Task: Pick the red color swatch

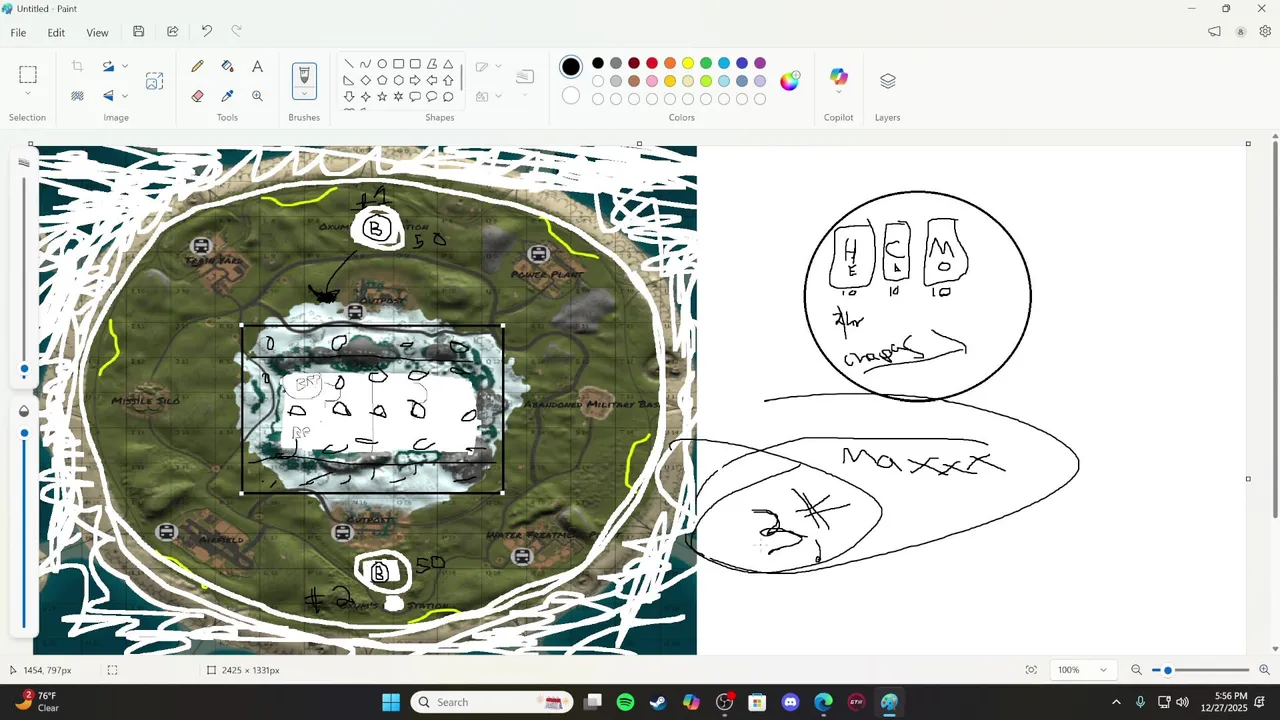Action: click(x=652, y=63)
